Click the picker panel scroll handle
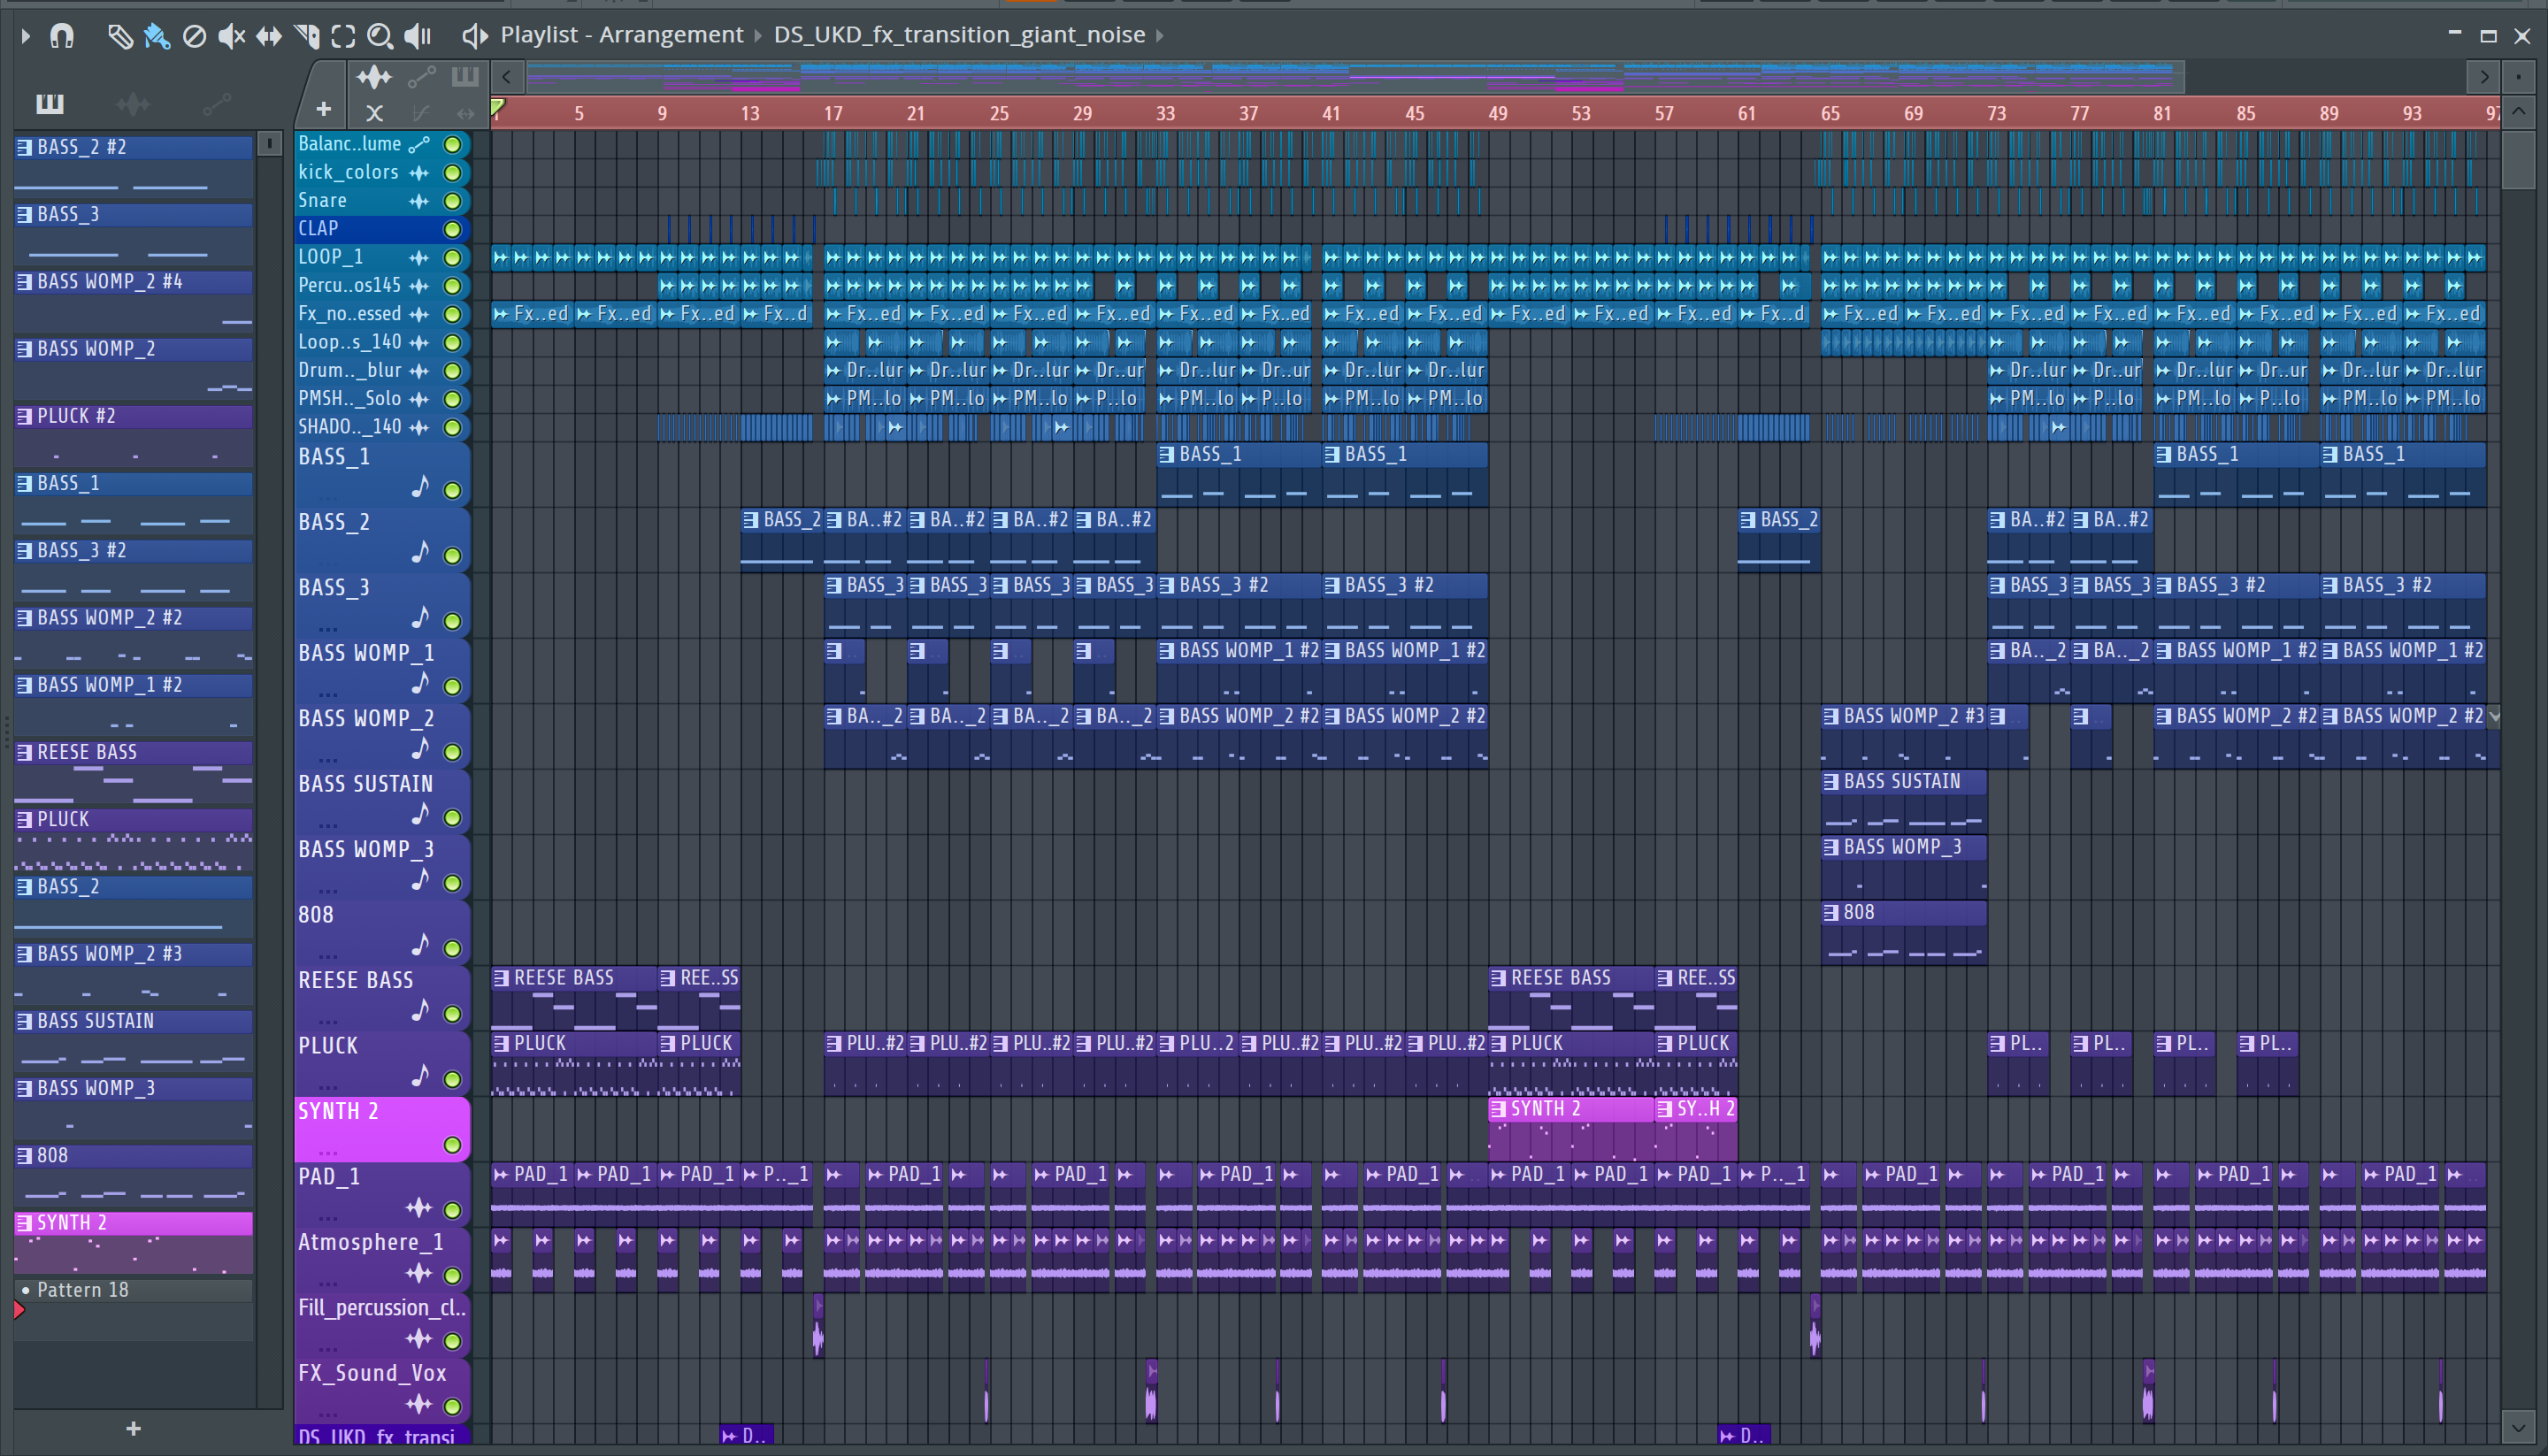Image resolution: width=2548 pixels, height=1456 pixels. click(x=269, y=144)
